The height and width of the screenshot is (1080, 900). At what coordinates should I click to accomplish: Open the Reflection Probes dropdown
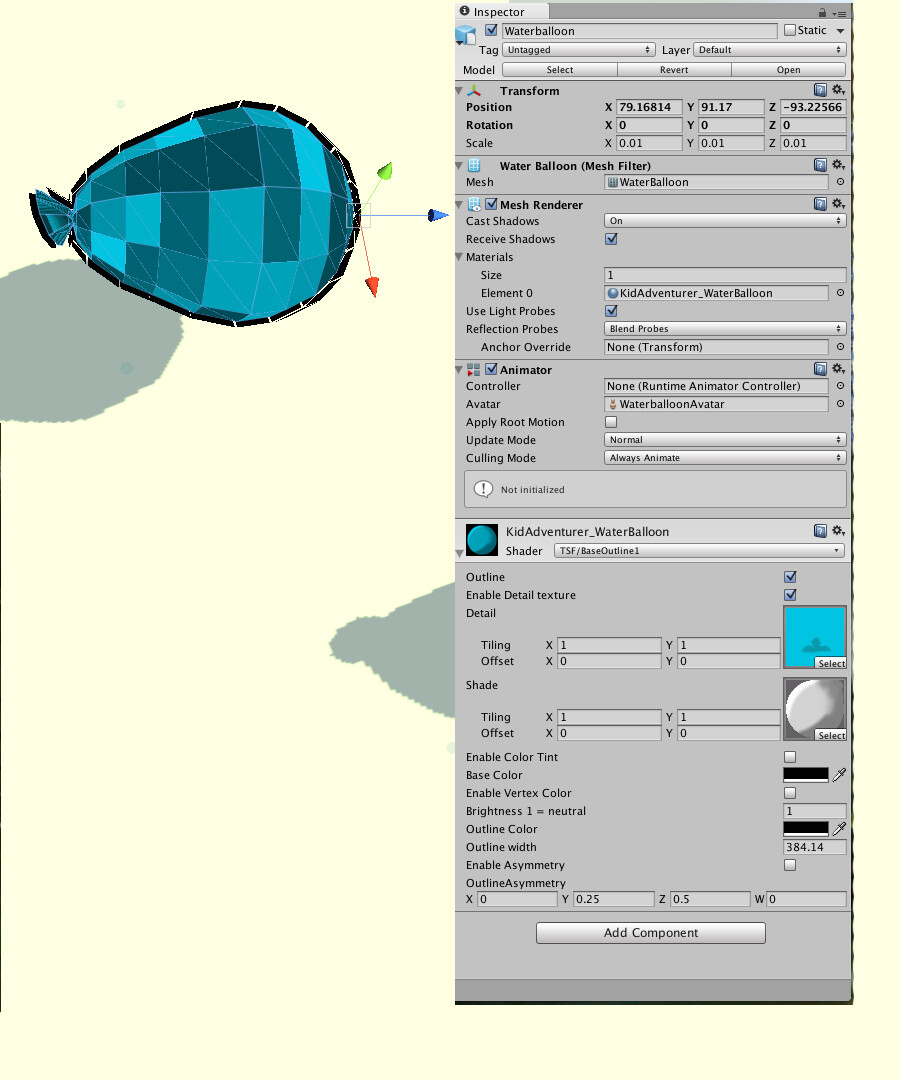(x=725, y=329)
